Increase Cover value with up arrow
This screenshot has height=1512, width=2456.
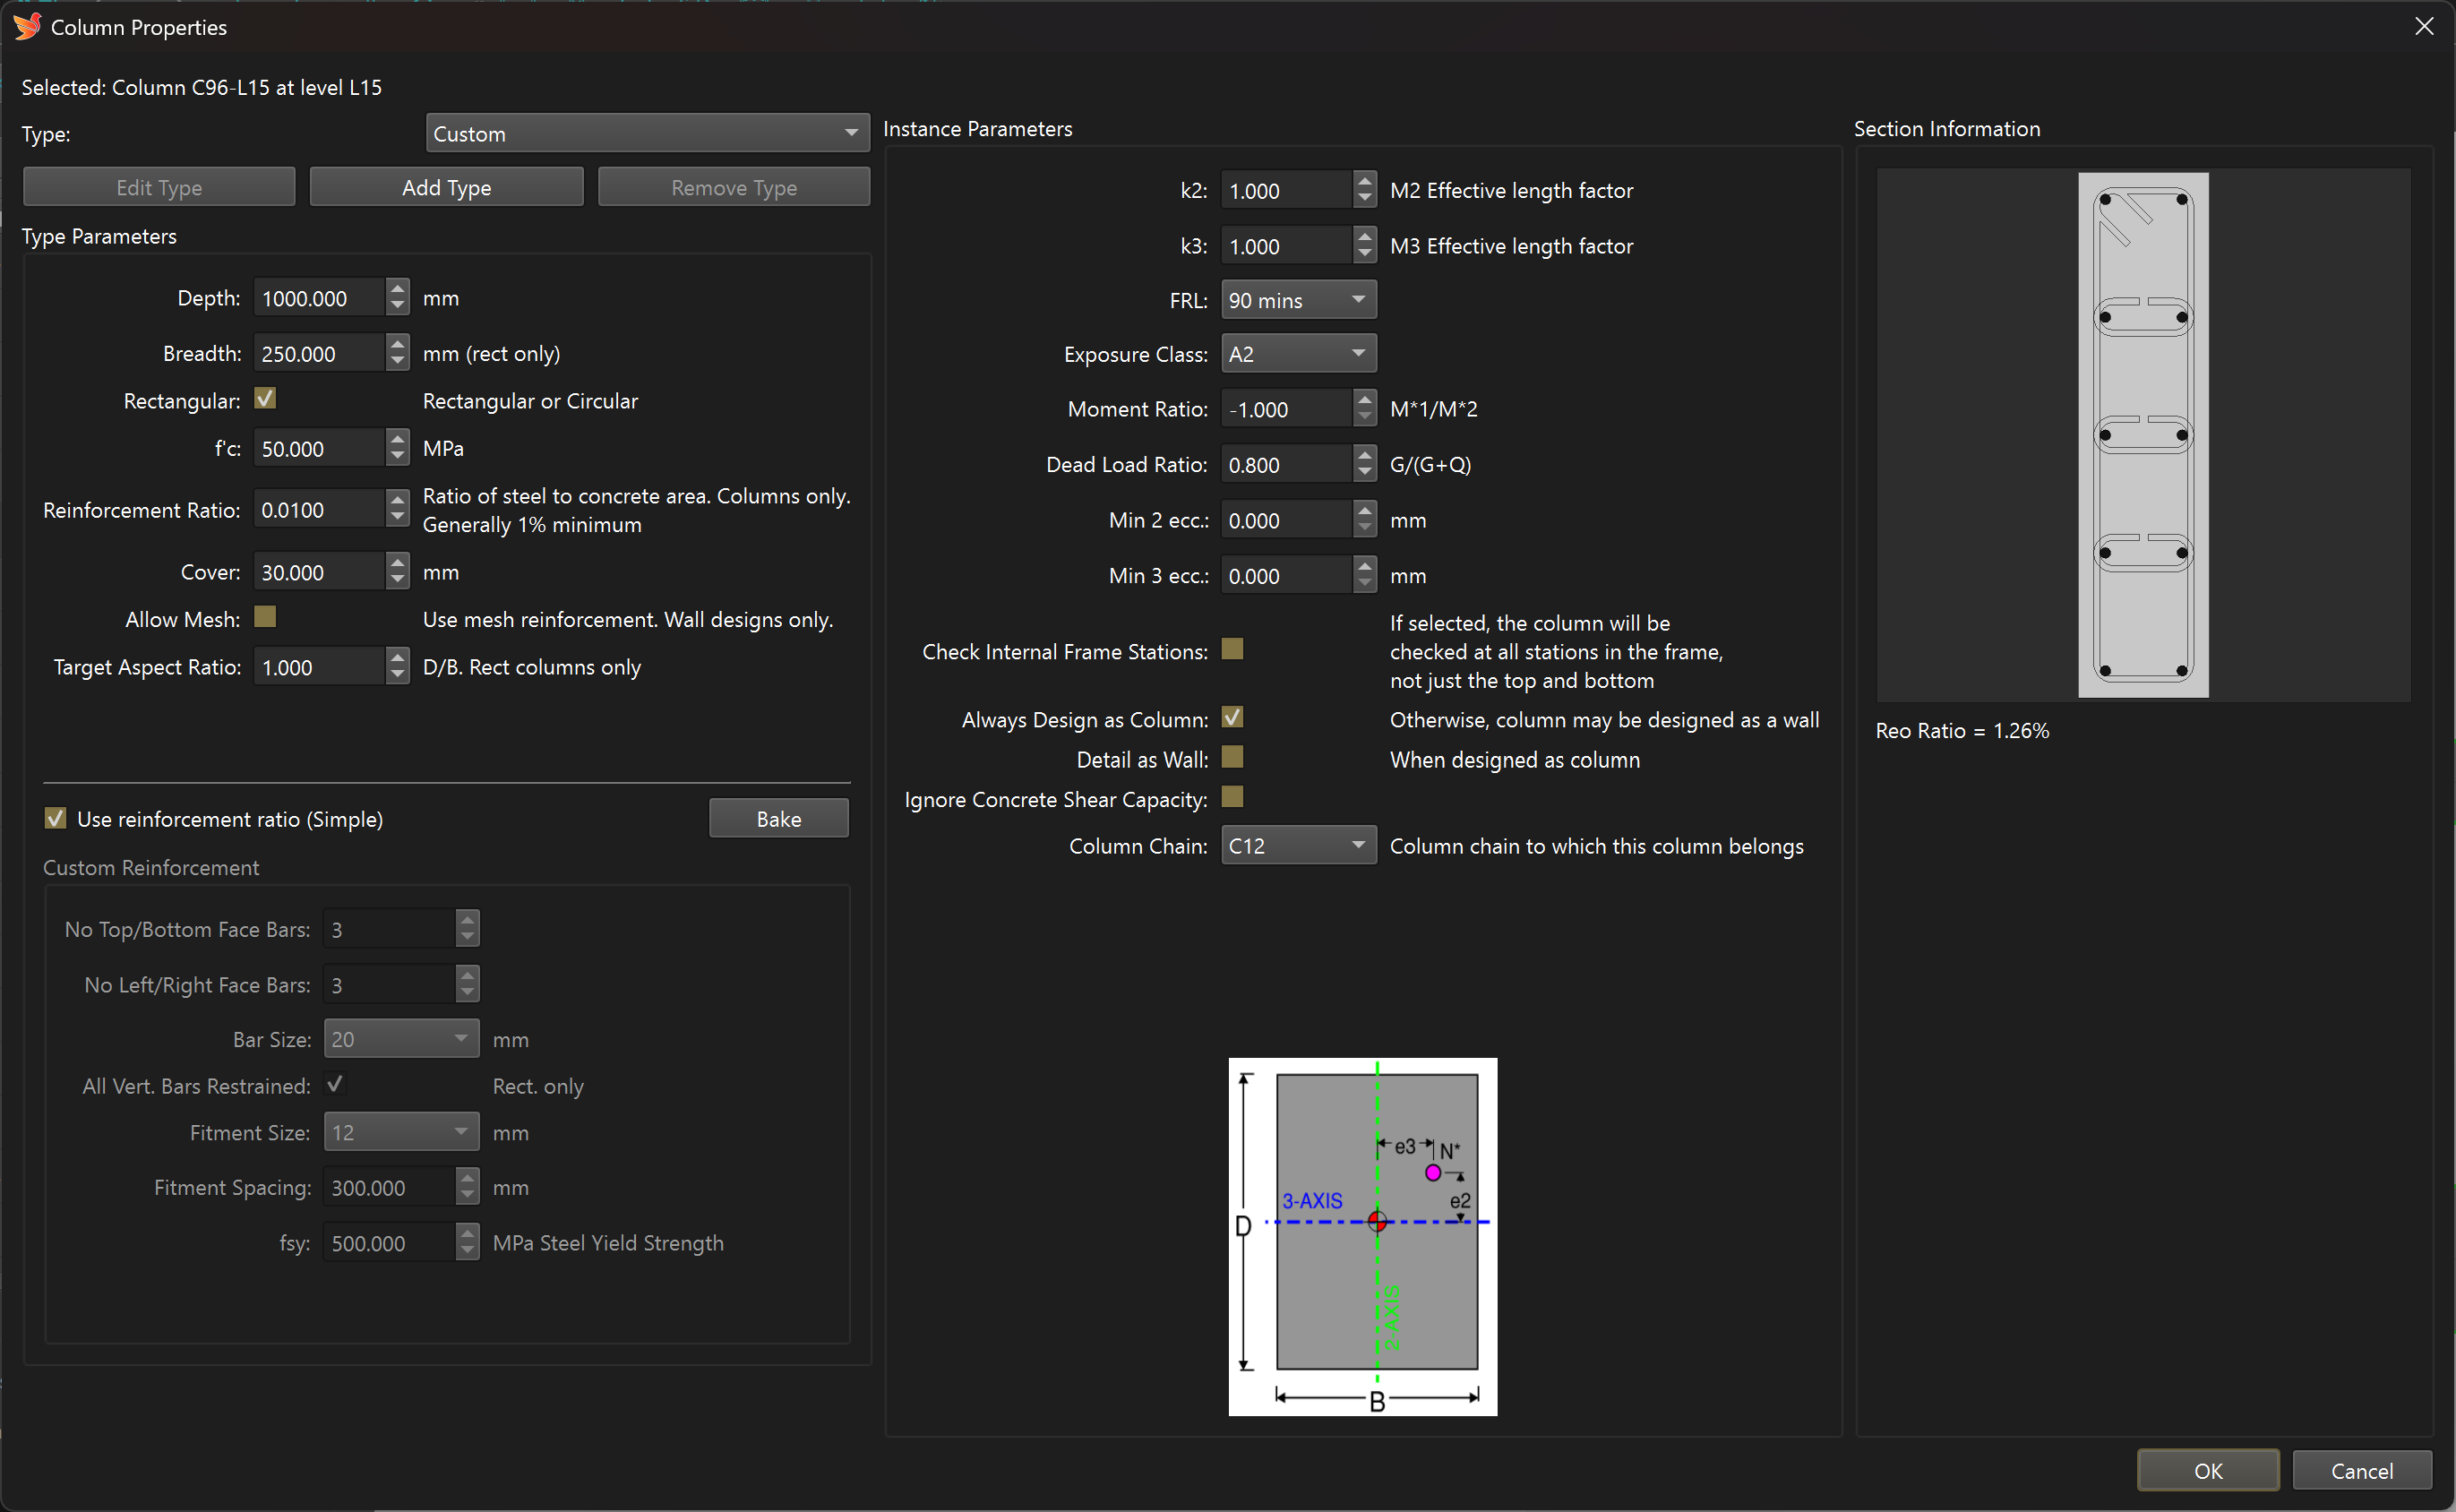pyautogui.click(x=398, y=563)
